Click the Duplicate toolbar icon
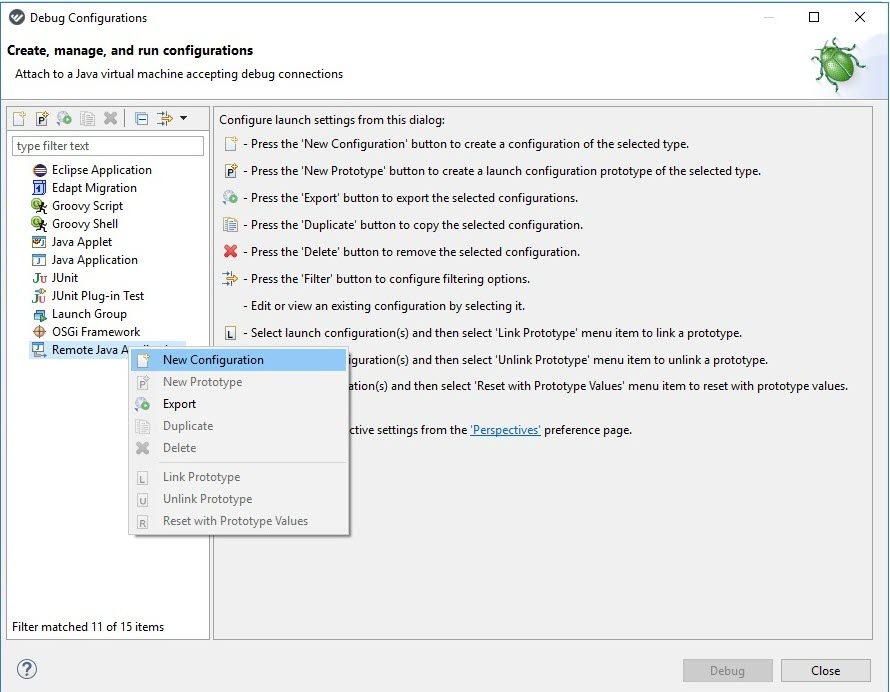 [87, 118]
